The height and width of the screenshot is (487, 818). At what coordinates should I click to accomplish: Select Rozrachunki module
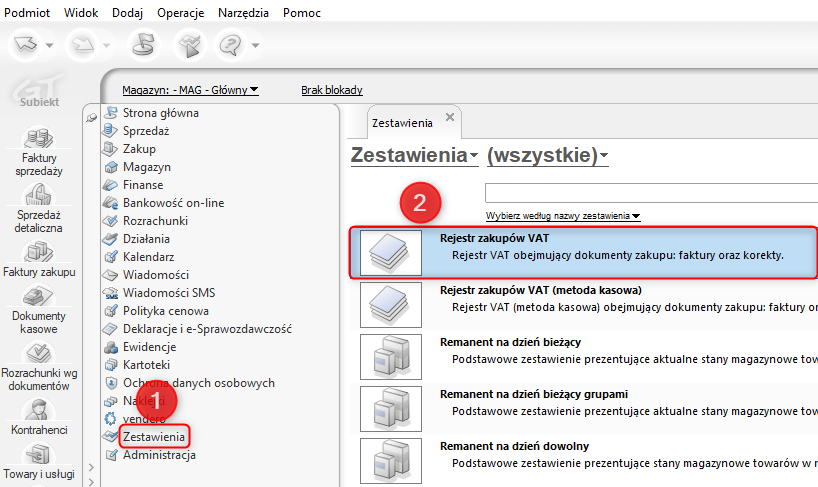pos(155,221)
